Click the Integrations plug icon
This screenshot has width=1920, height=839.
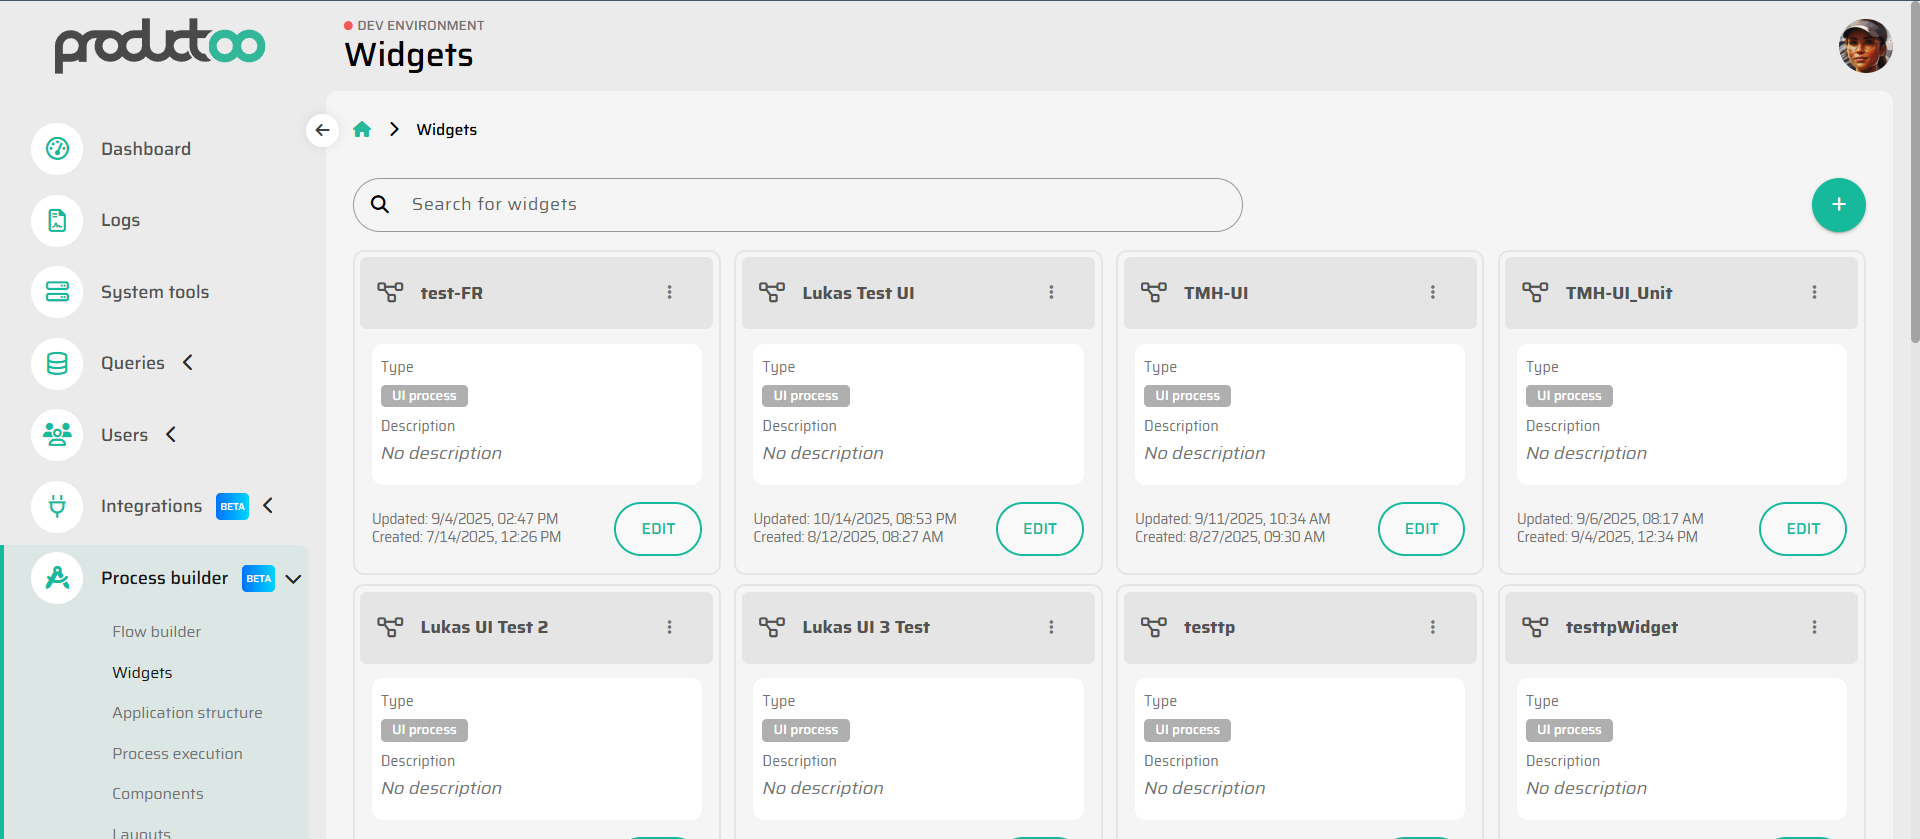[x=57, y=506]
